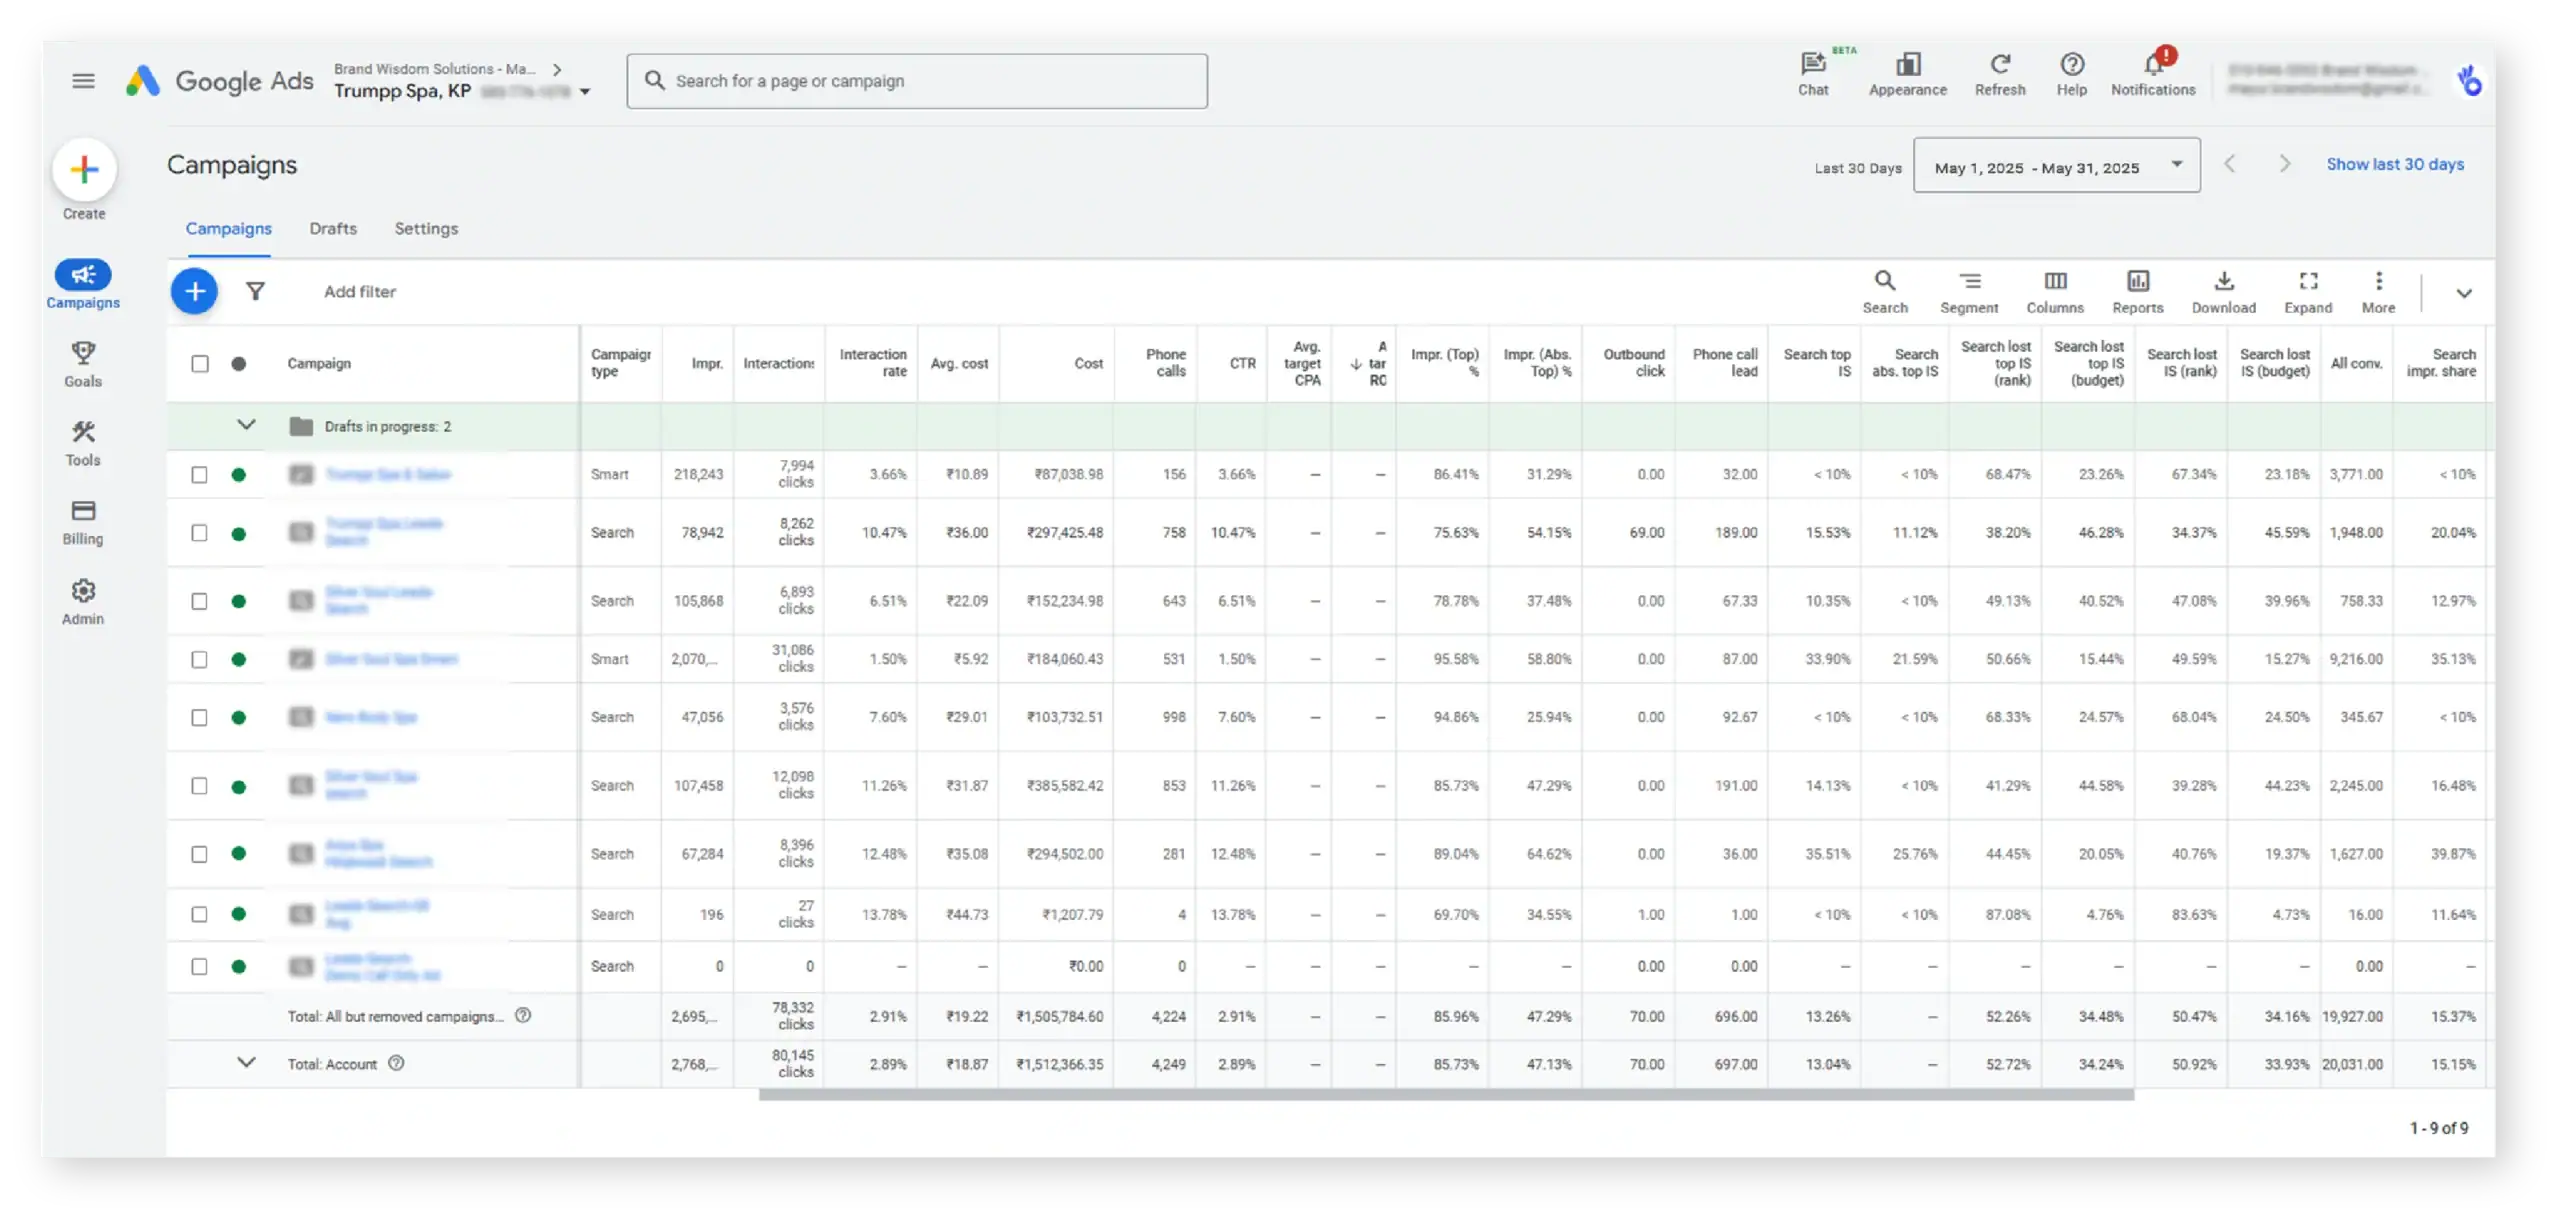Check the campaign with 67,284 impressions
Viewport: 2560px width, 1221px height.
(x=200, y=854)
